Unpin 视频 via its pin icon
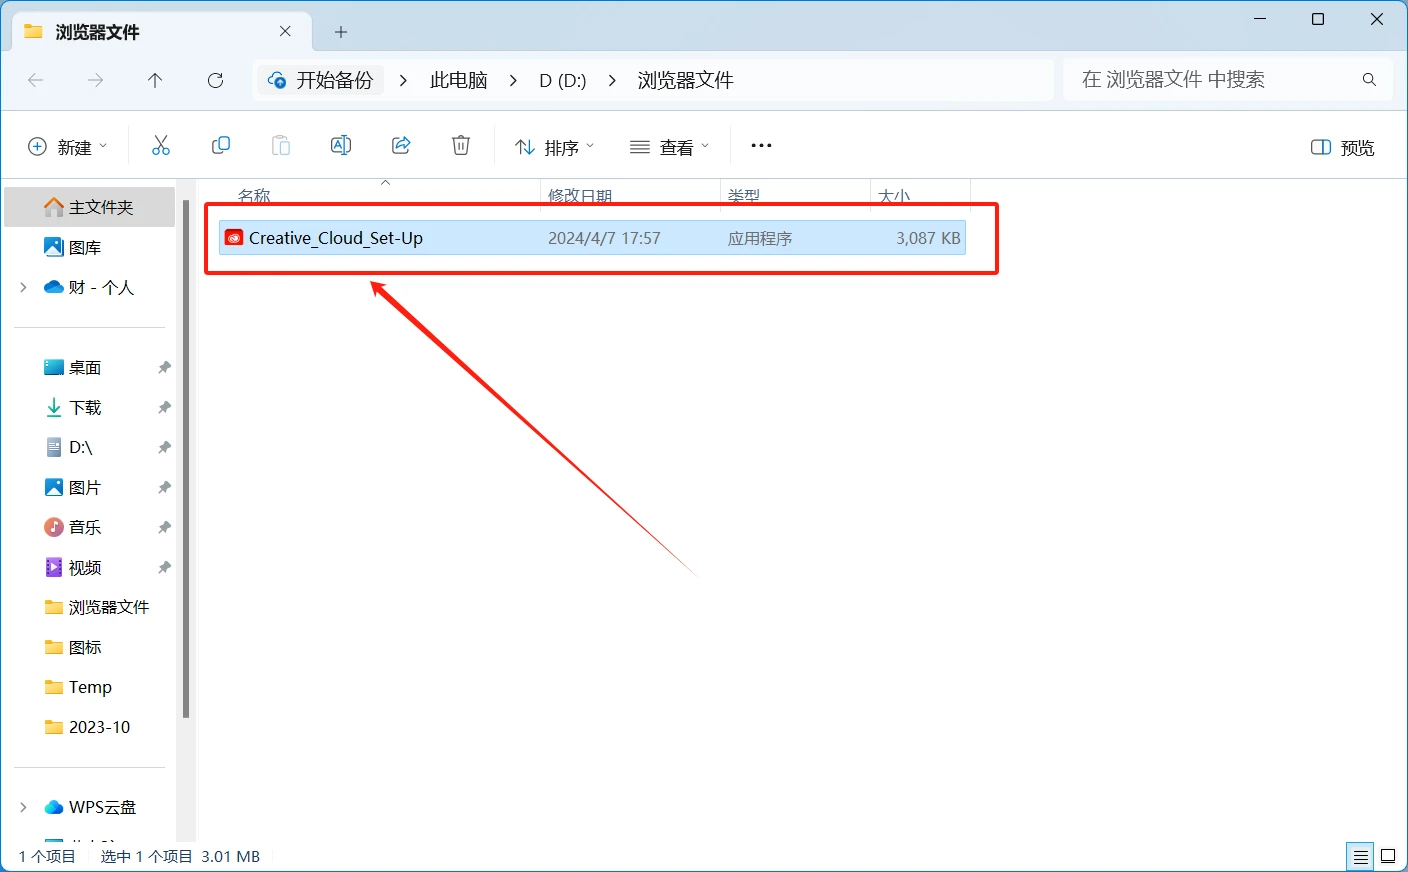 pos(164,568)
